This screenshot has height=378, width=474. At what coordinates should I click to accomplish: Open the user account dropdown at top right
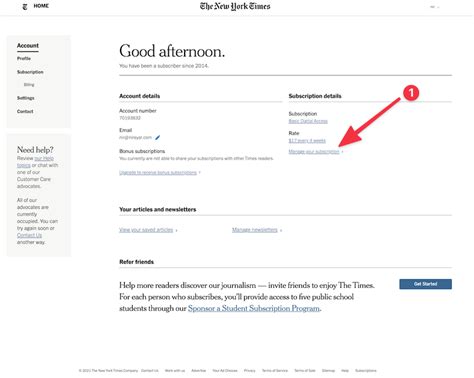click(434, 7)
